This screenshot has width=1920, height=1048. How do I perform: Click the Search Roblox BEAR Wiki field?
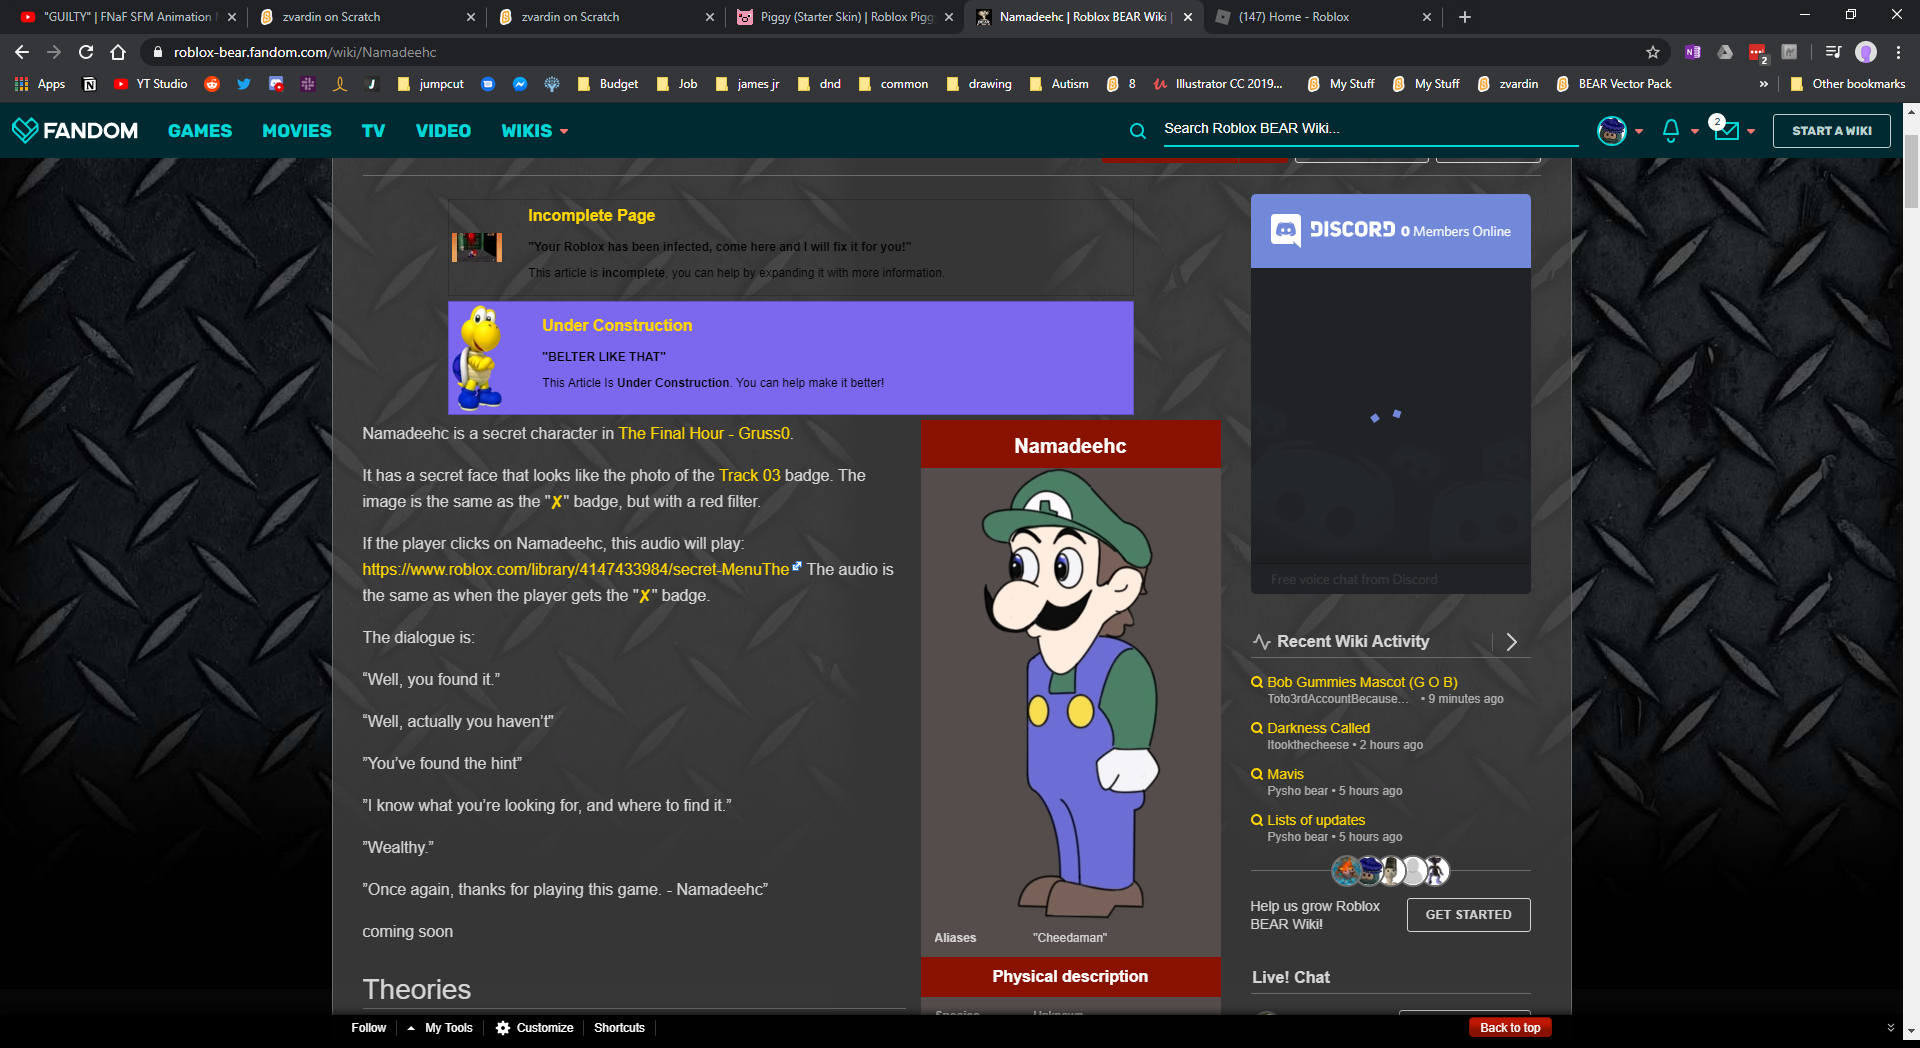(x=1370, y=129)
